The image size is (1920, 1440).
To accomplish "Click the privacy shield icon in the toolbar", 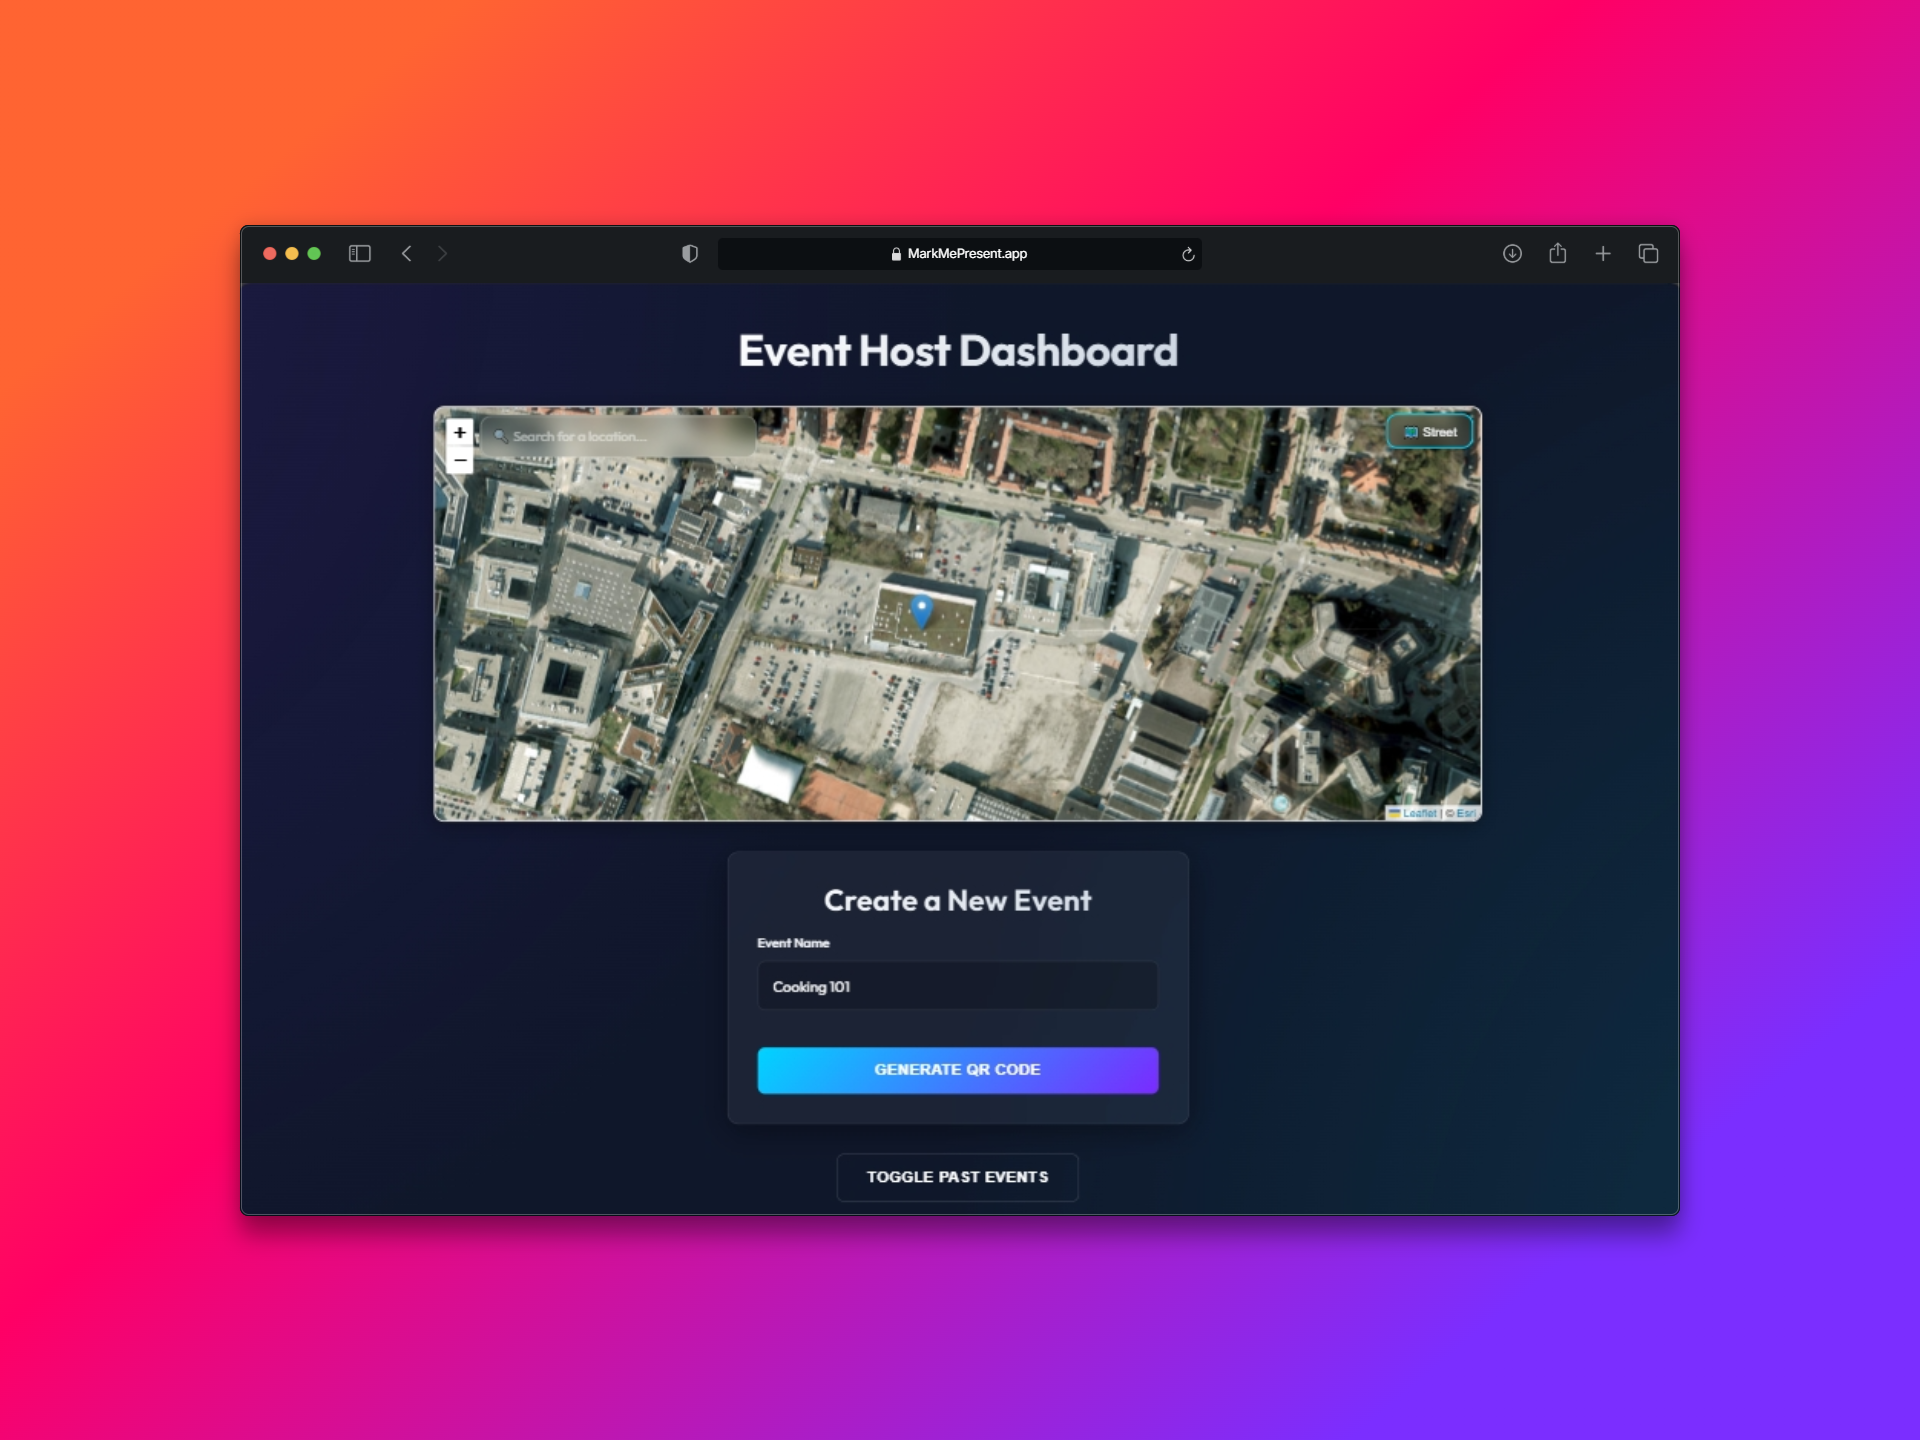I will coord(688,254).
